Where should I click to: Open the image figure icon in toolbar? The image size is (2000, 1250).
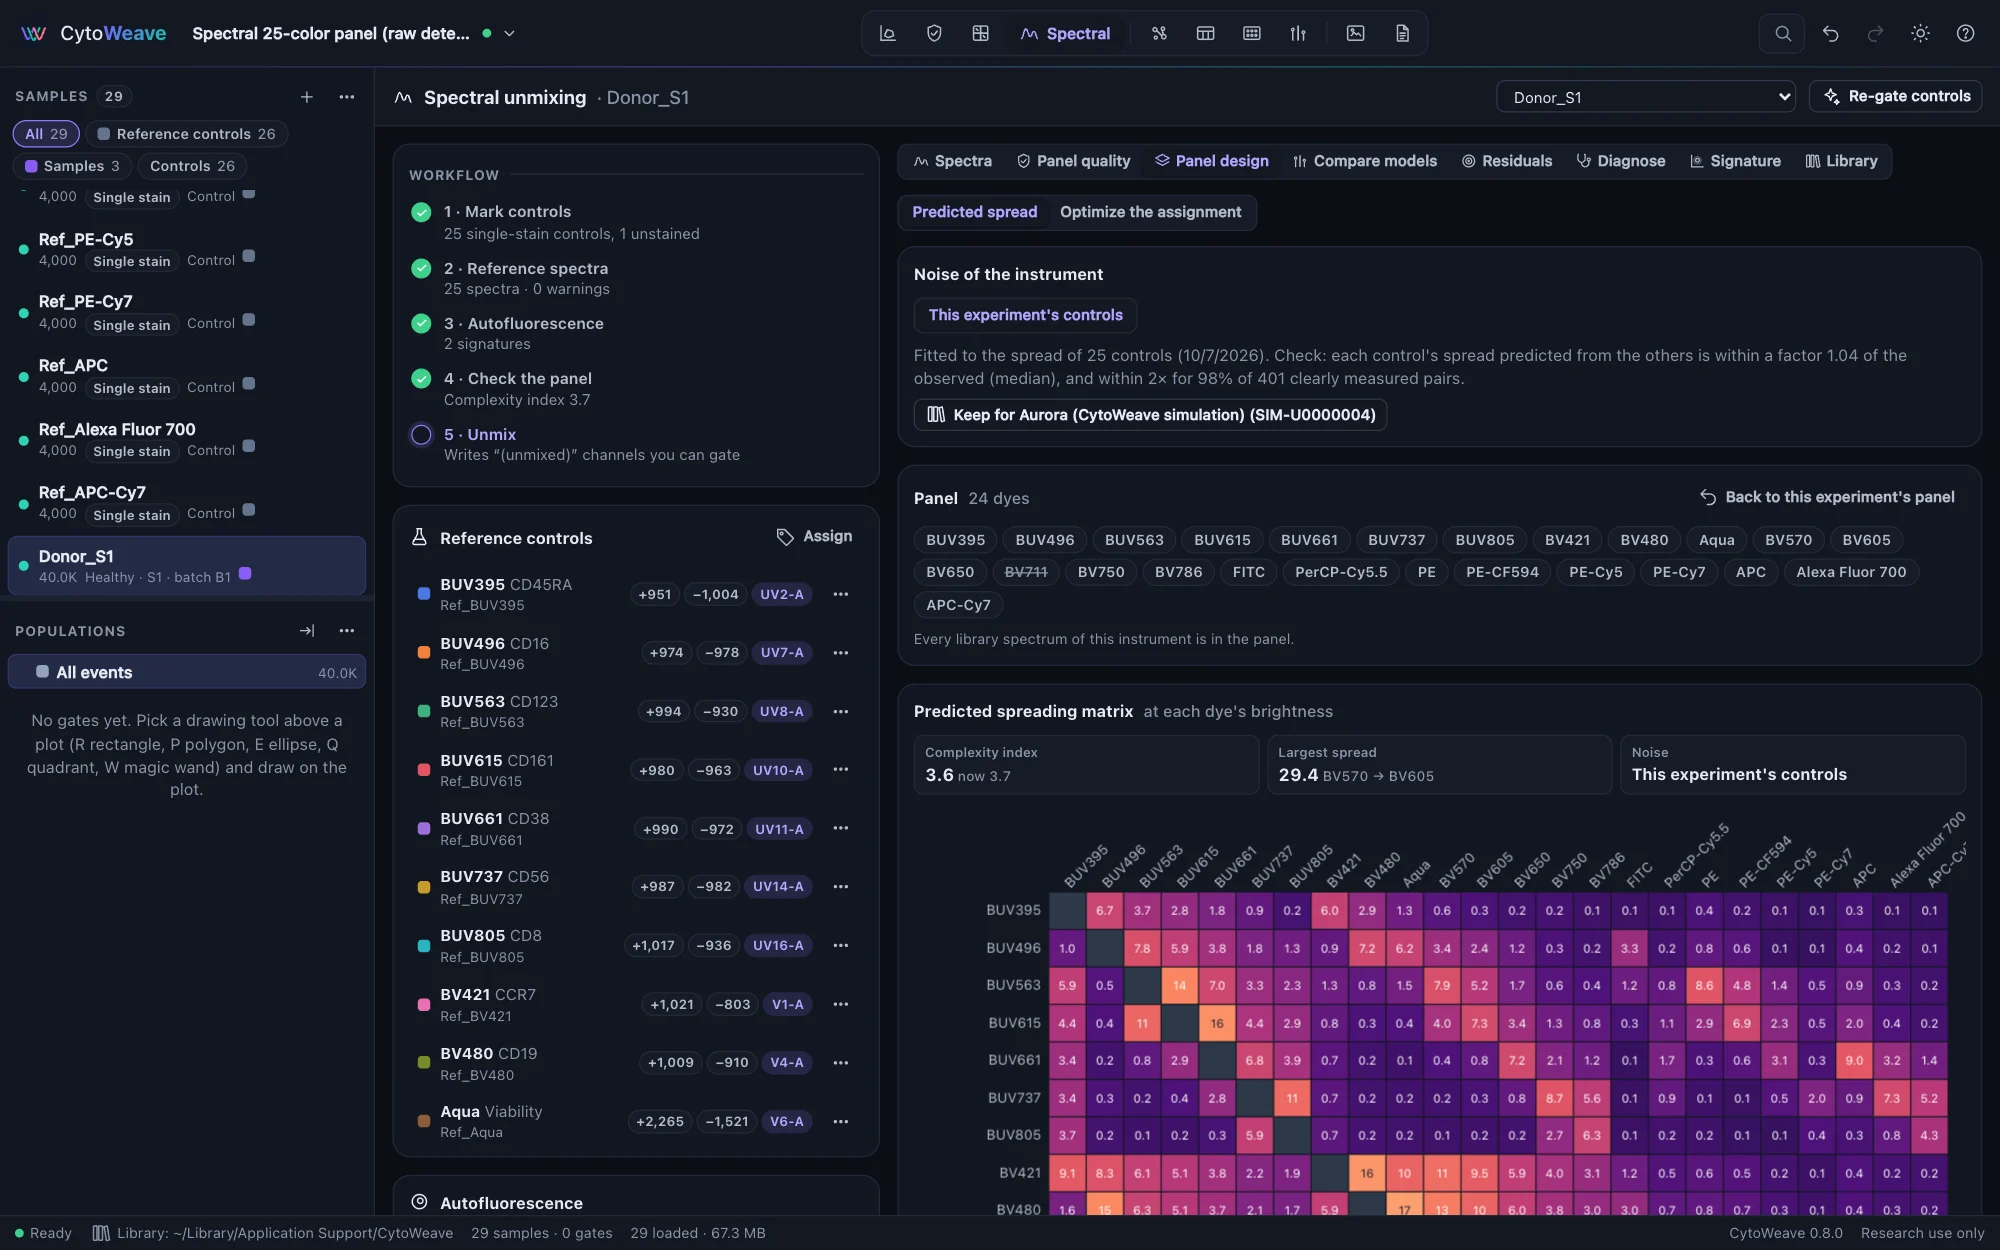point(1355,33)
